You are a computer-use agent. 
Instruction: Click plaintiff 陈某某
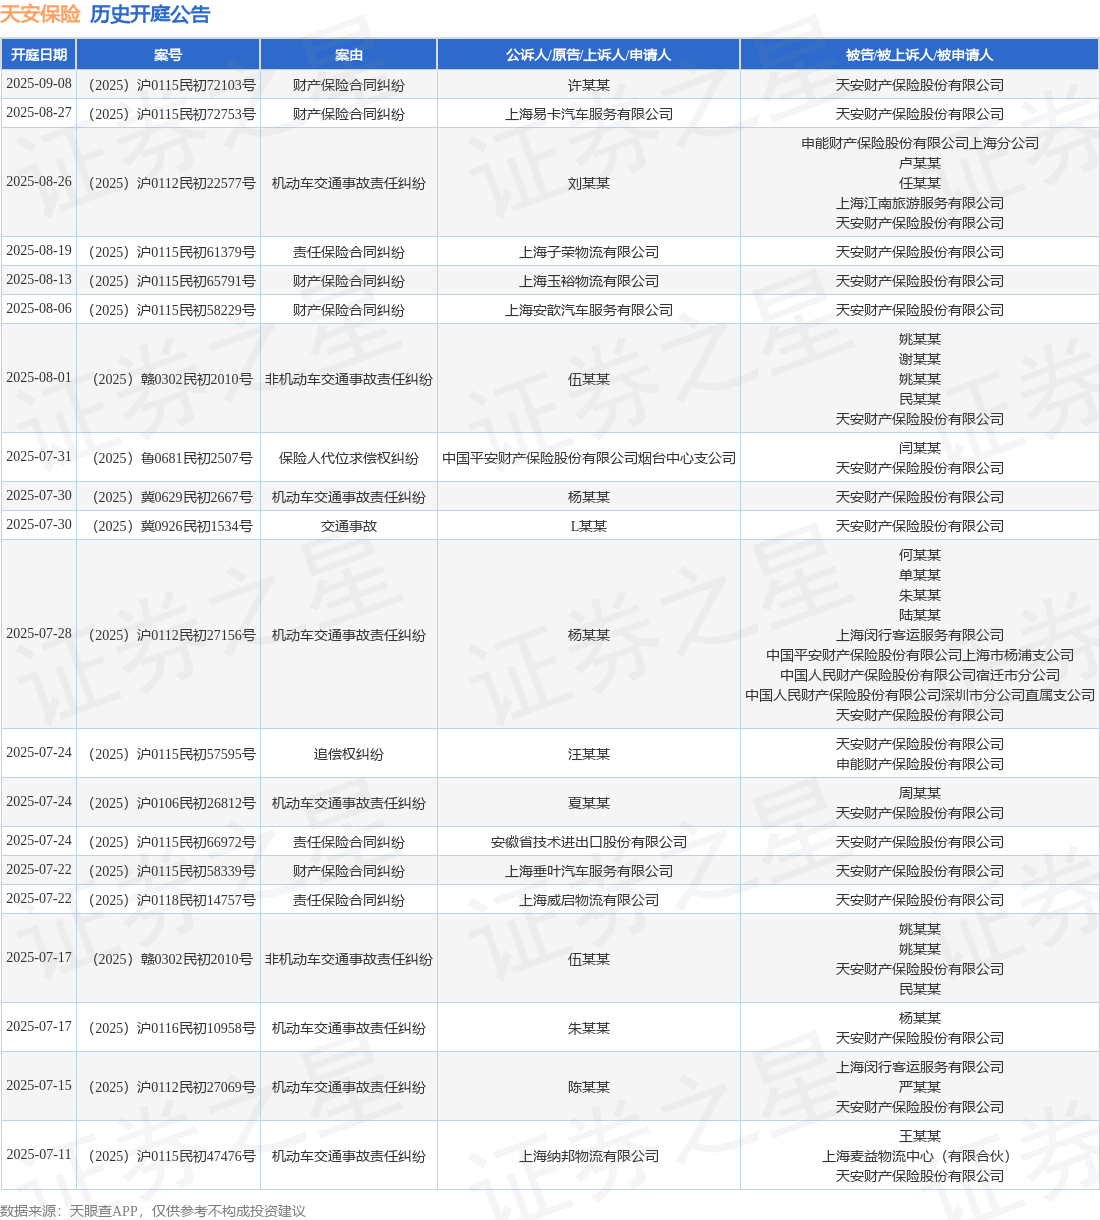coord(589,1087)
